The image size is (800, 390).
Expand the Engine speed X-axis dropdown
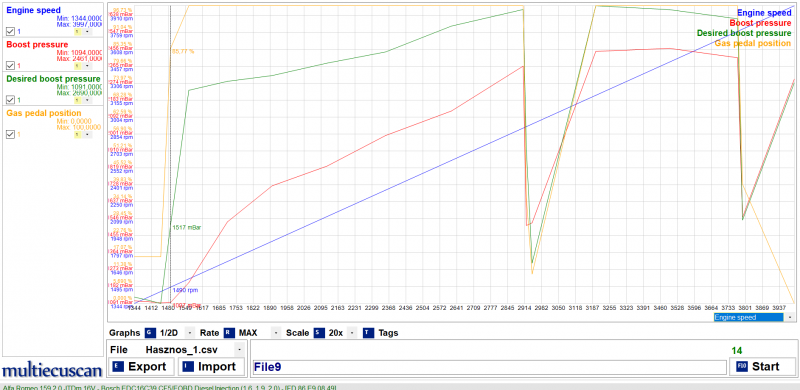(x=790, y=318)
